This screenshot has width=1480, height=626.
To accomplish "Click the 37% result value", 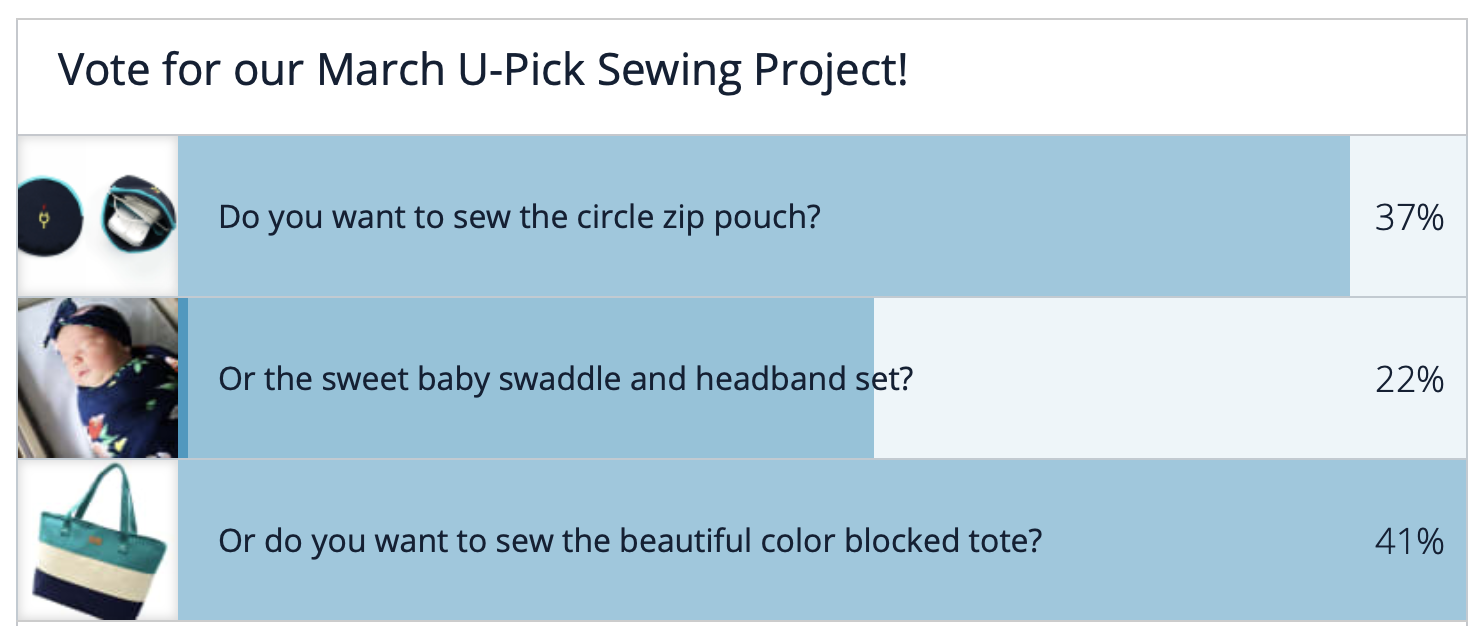I will [1409, 217].
